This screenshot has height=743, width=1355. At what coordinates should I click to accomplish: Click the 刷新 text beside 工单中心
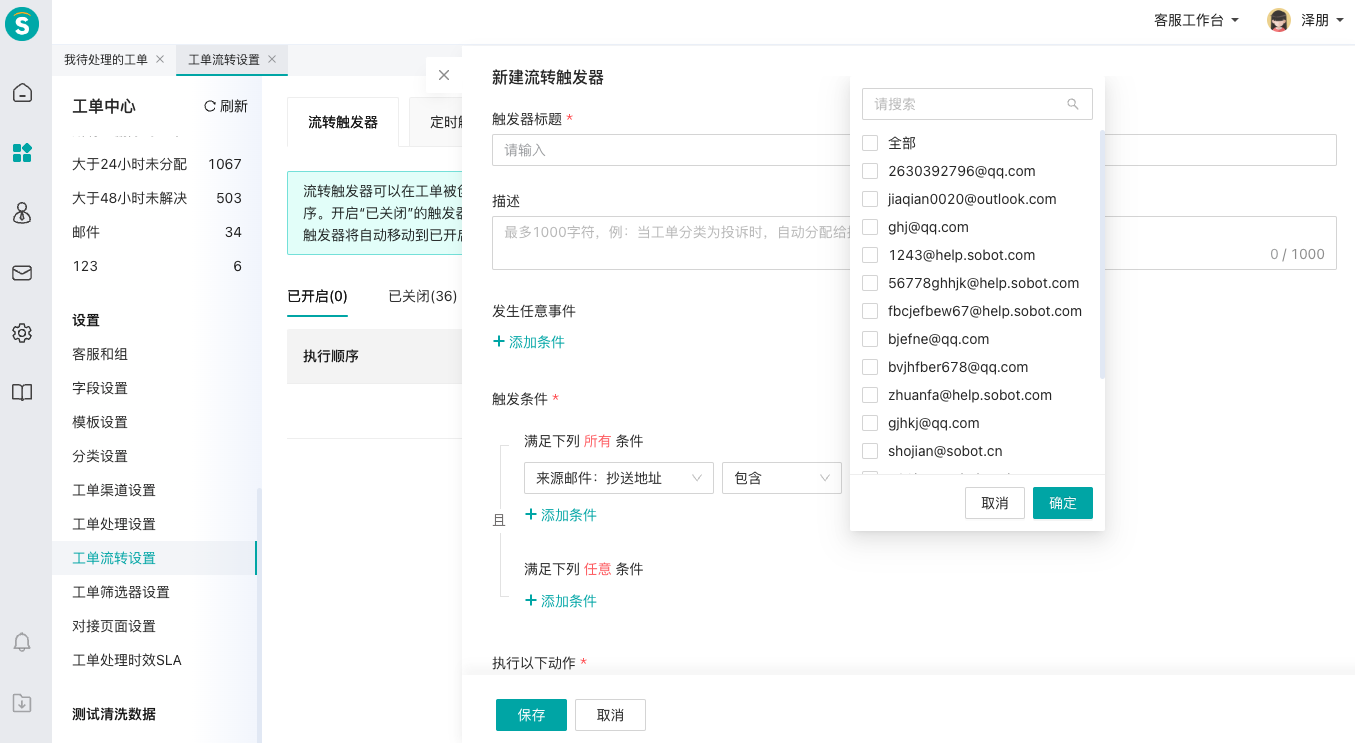pyautogui.click(x=234, y=106)
